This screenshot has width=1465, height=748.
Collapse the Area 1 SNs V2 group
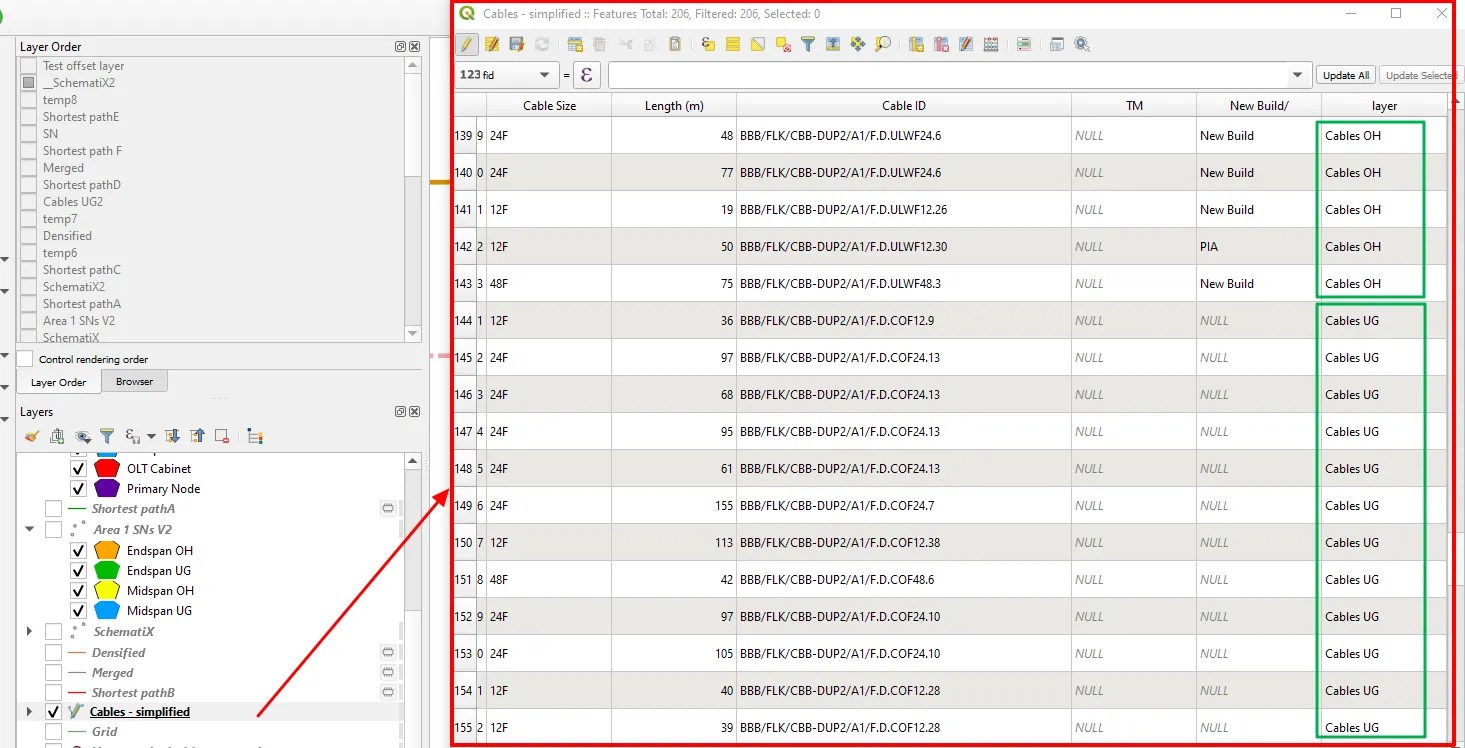[x=29, y=528]
